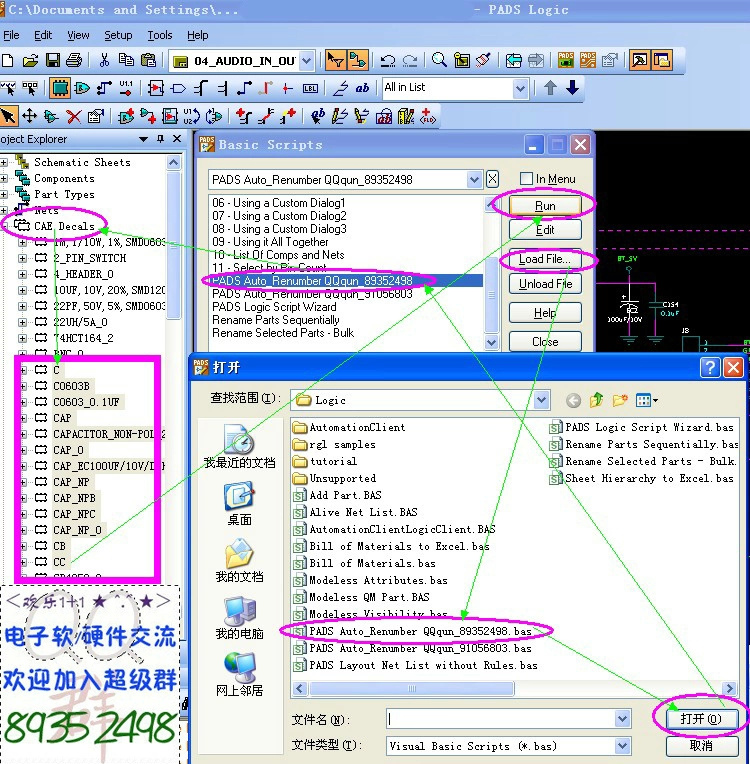Open the AutomationClient folder
This screenshot has height=764, width=750.
tap(349, 427)
